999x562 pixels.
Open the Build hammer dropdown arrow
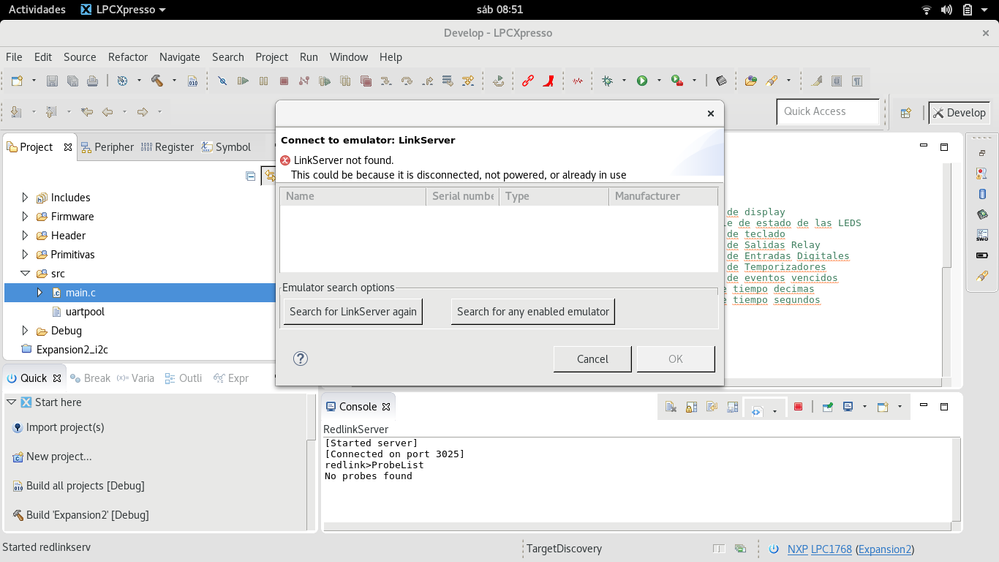[x=174, y=81]
